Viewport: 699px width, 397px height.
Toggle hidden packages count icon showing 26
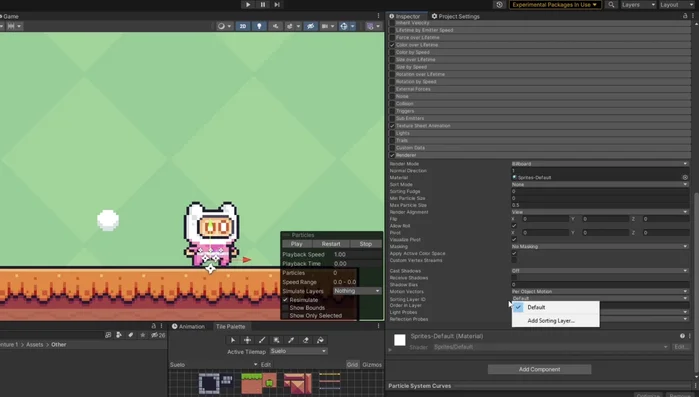[x=158, y=335]
